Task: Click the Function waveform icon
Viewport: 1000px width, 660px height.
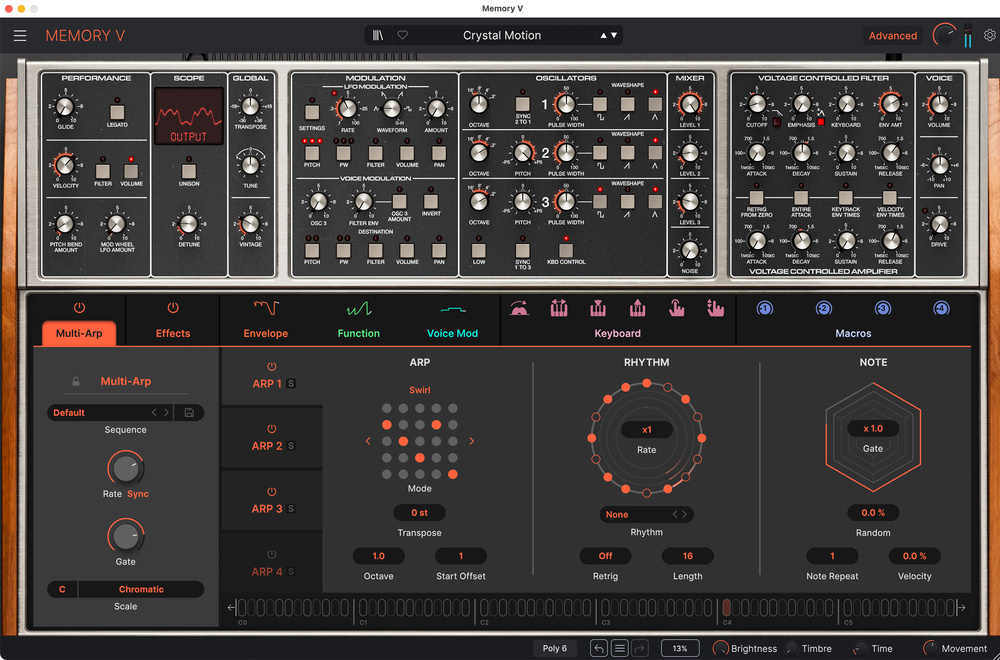Action: click(359, 309)
